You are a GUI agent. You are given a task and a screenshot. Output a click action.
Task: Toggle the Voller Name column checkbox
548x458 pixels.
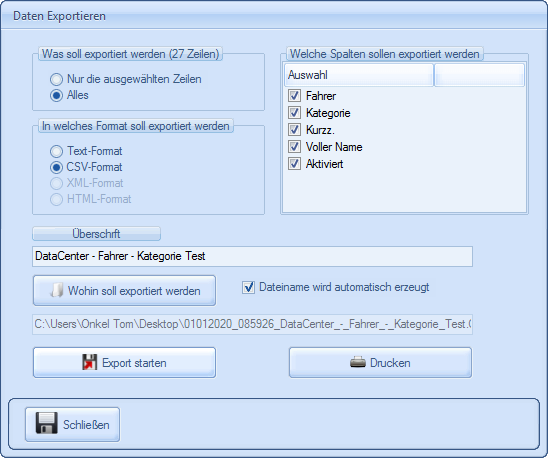294,146
